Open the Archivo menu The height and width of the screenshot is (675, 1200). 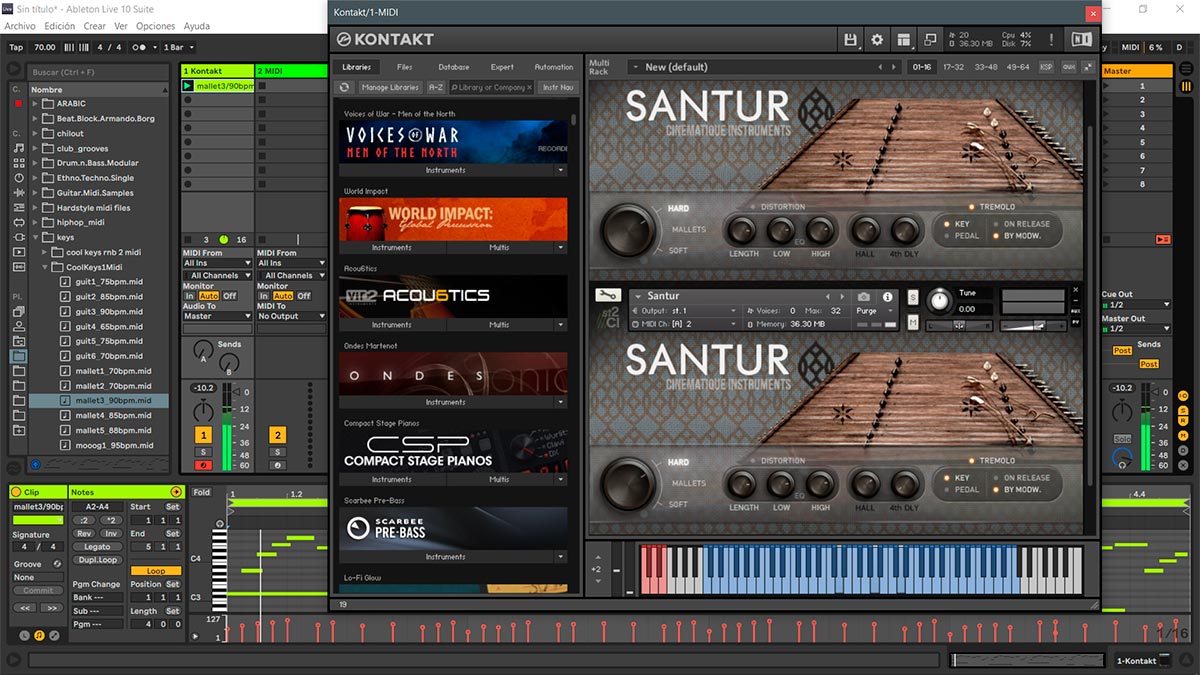pos(20,26)
